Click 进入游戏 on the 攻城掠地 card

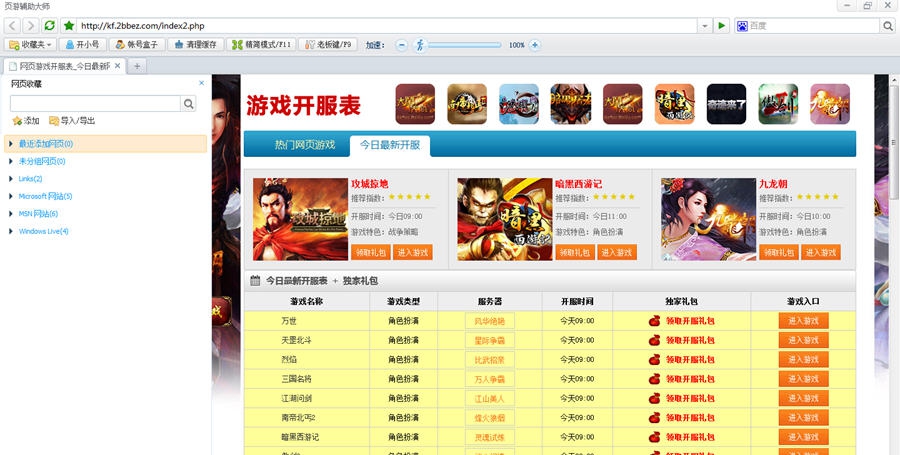413,252
